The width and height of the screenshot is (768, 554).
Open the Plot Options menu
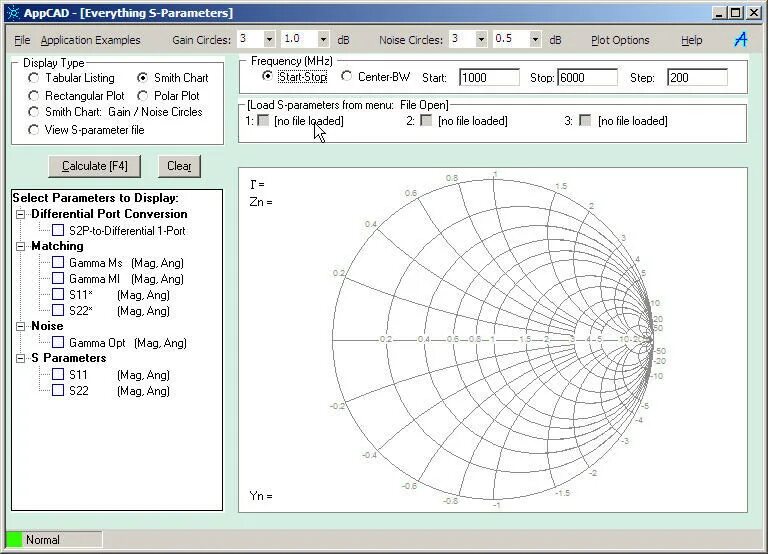click(x=620, y=40)
